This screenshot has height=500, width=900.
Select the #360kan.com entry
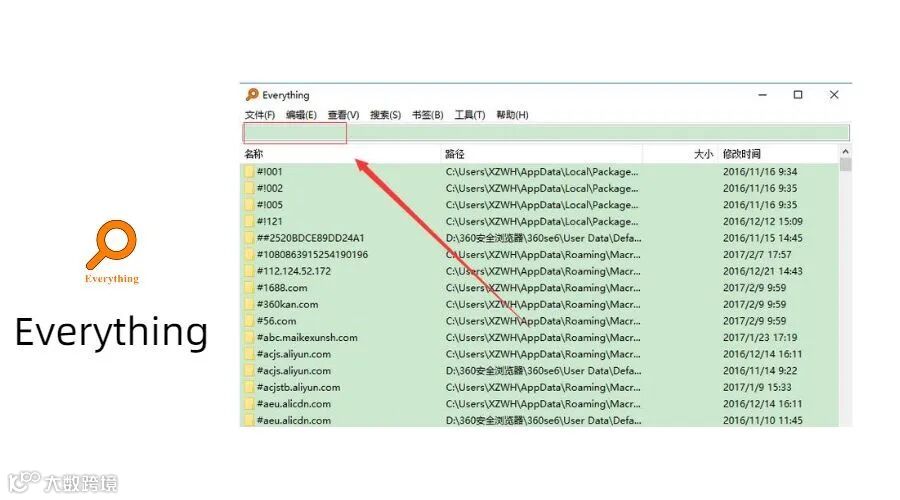pyautogui.click(x=287, y=305)
